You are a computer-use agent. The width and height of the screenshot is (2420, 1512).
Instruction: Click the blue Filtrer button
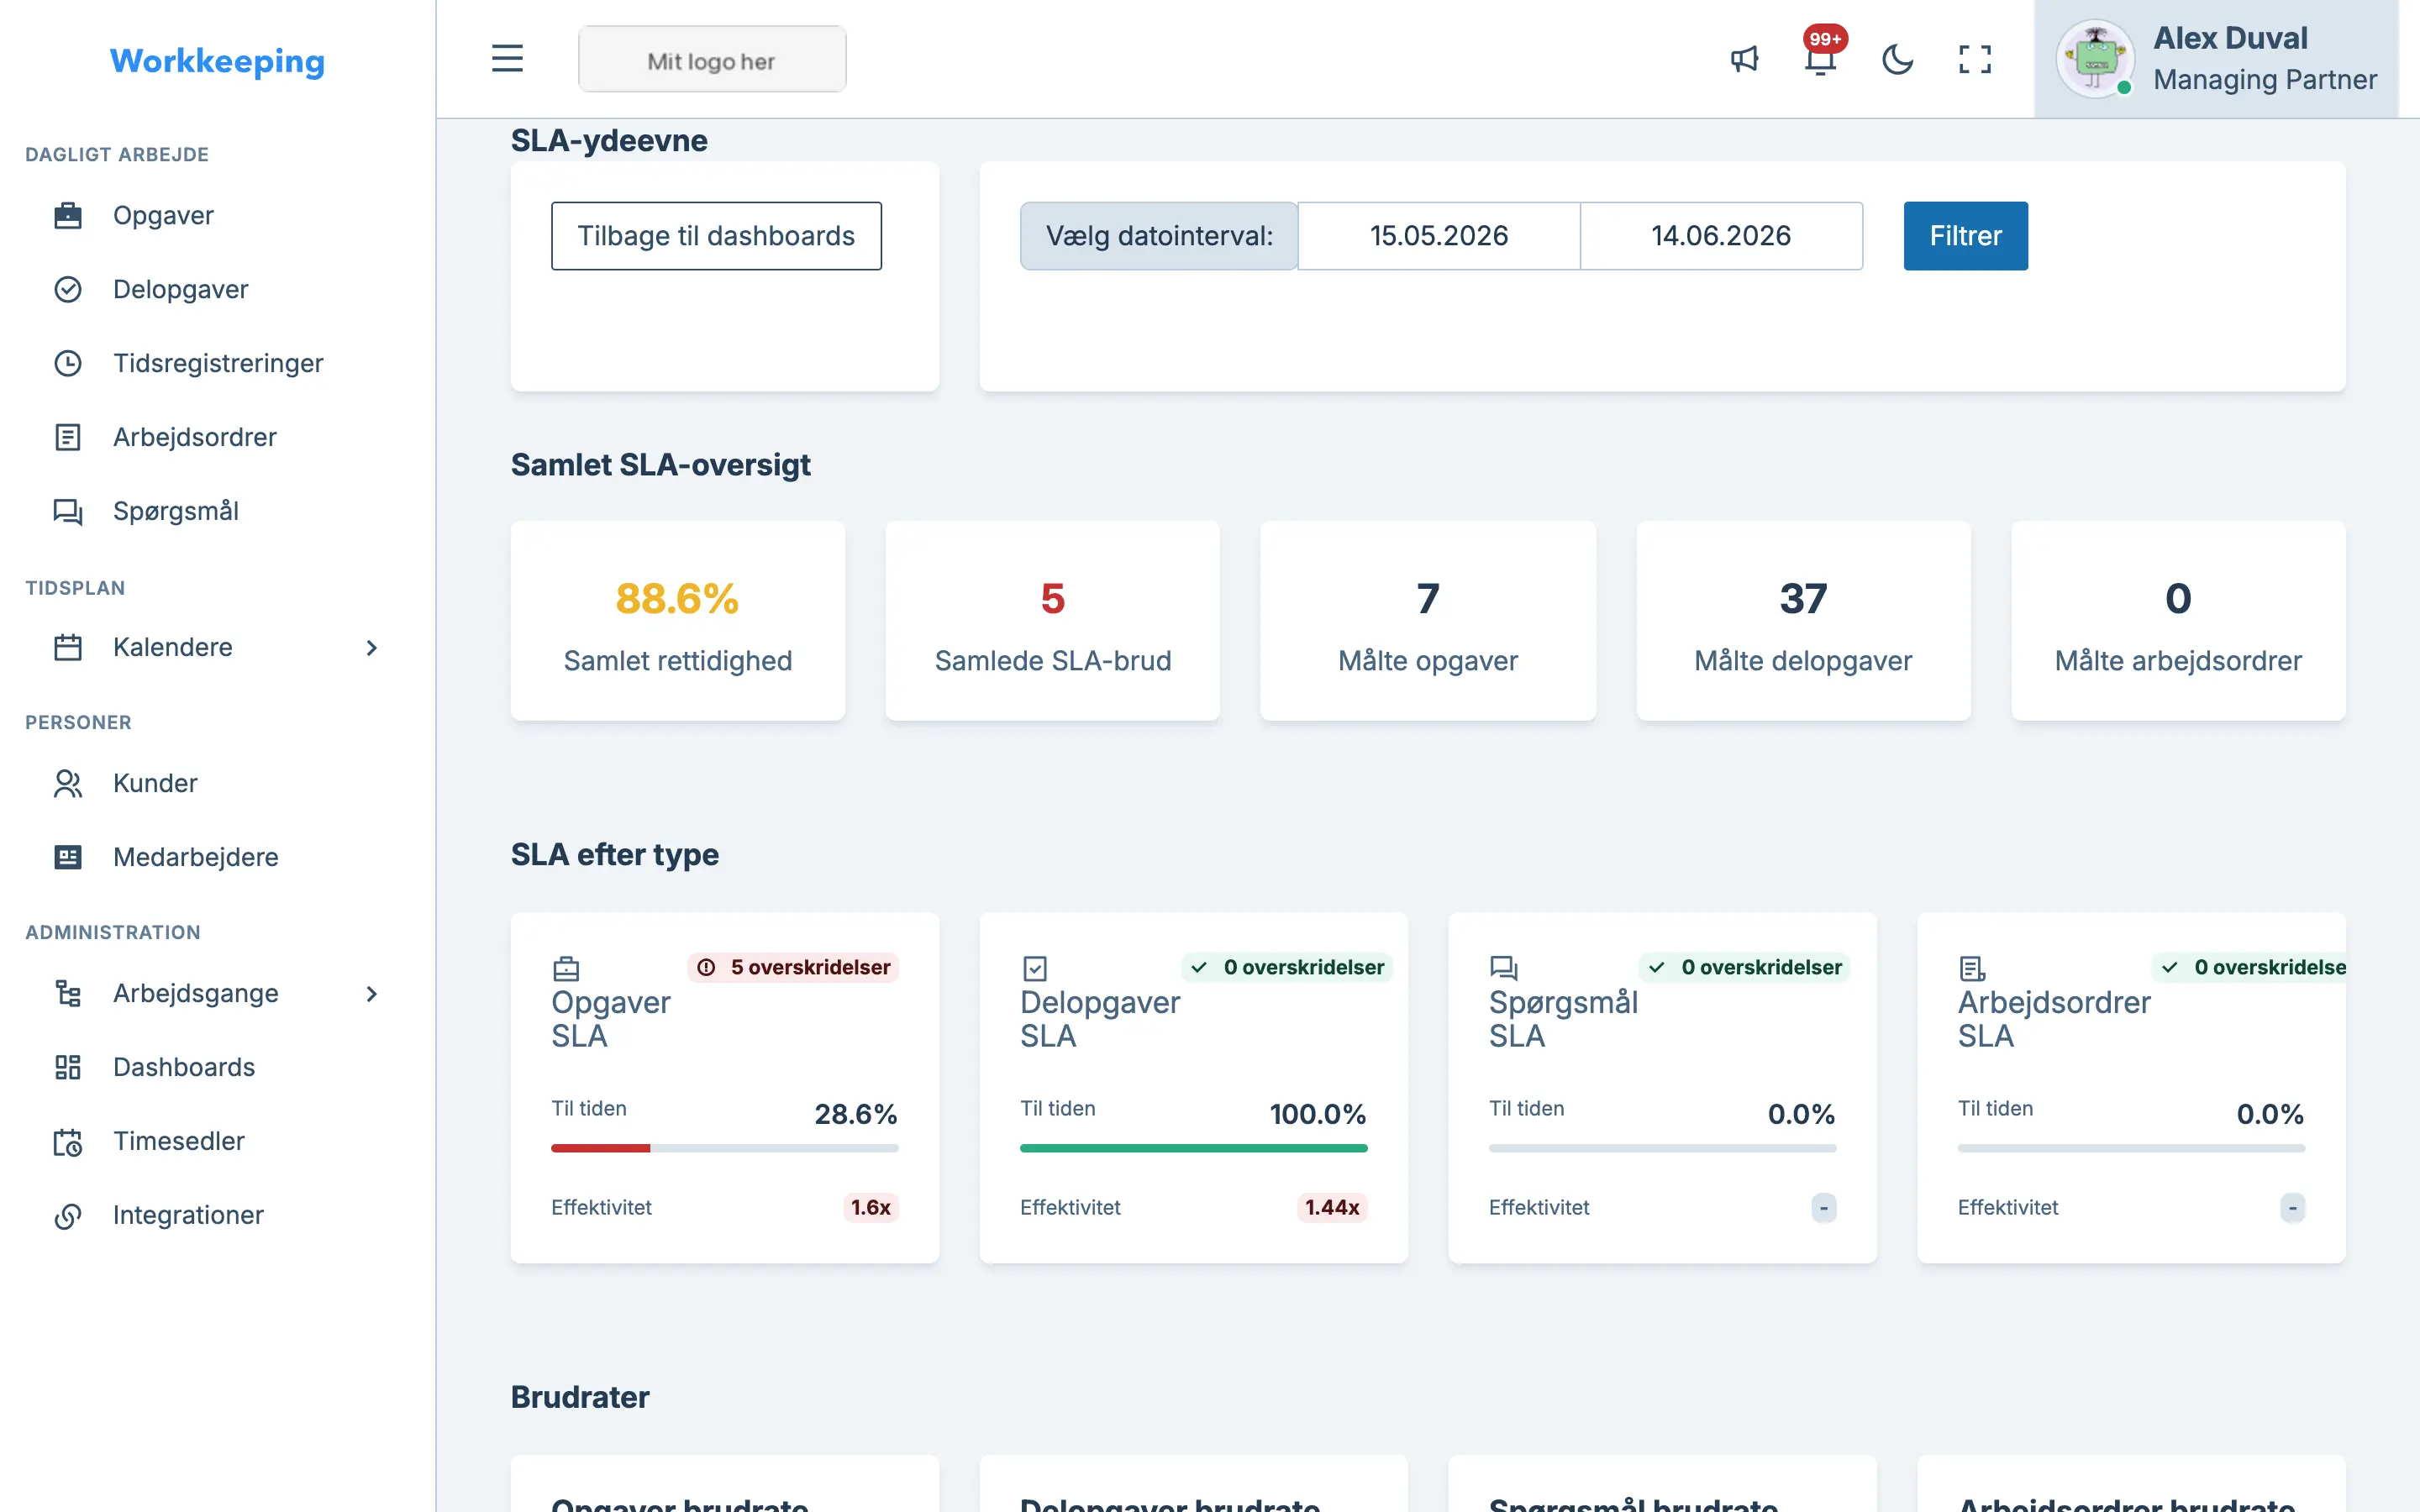[1965, 236]
